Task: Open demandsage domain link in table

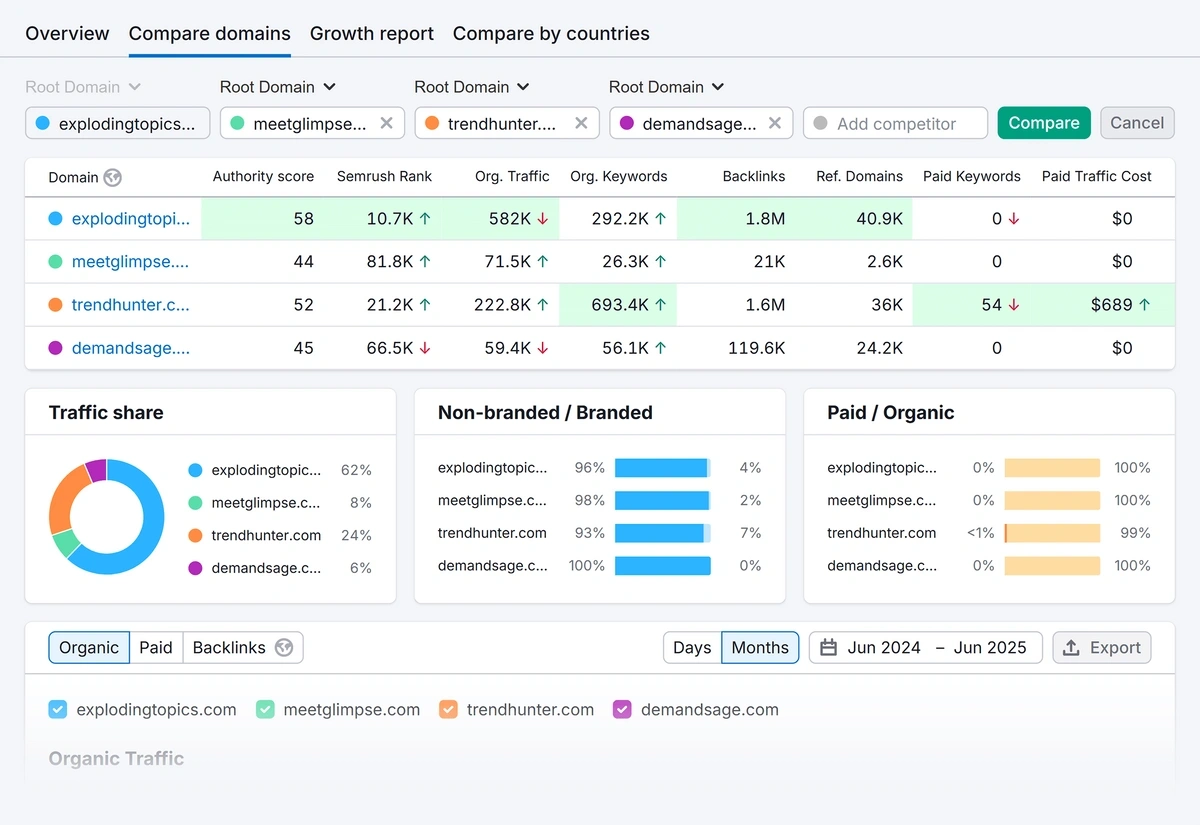Action: [130, 348]
